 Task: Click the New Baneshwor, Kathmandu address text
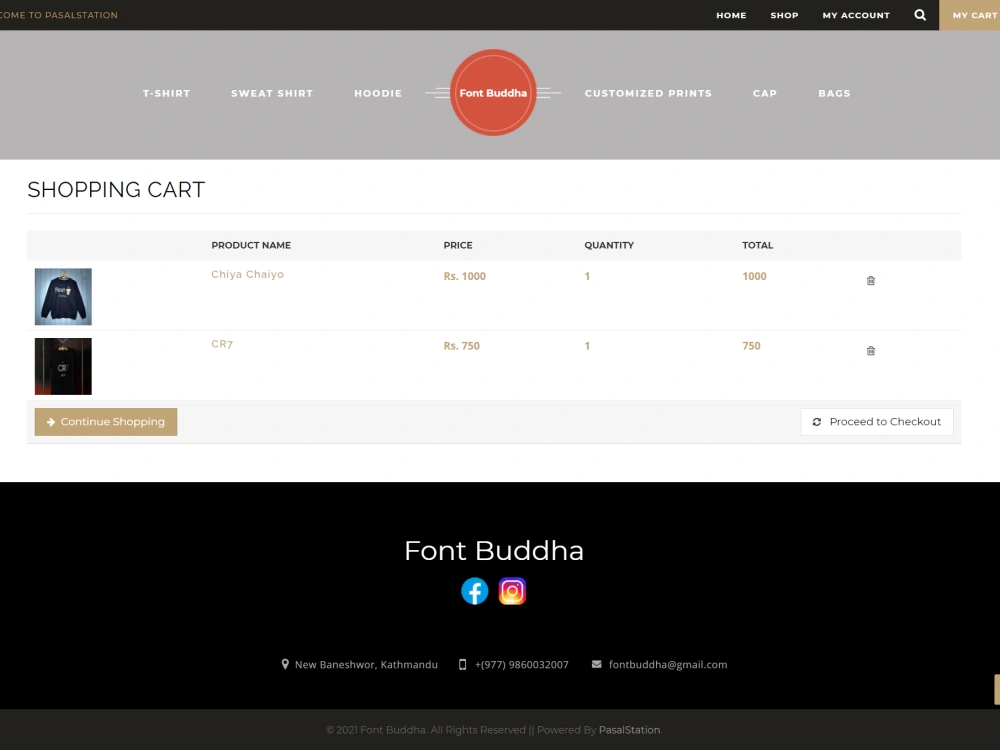tap(366, 665)
